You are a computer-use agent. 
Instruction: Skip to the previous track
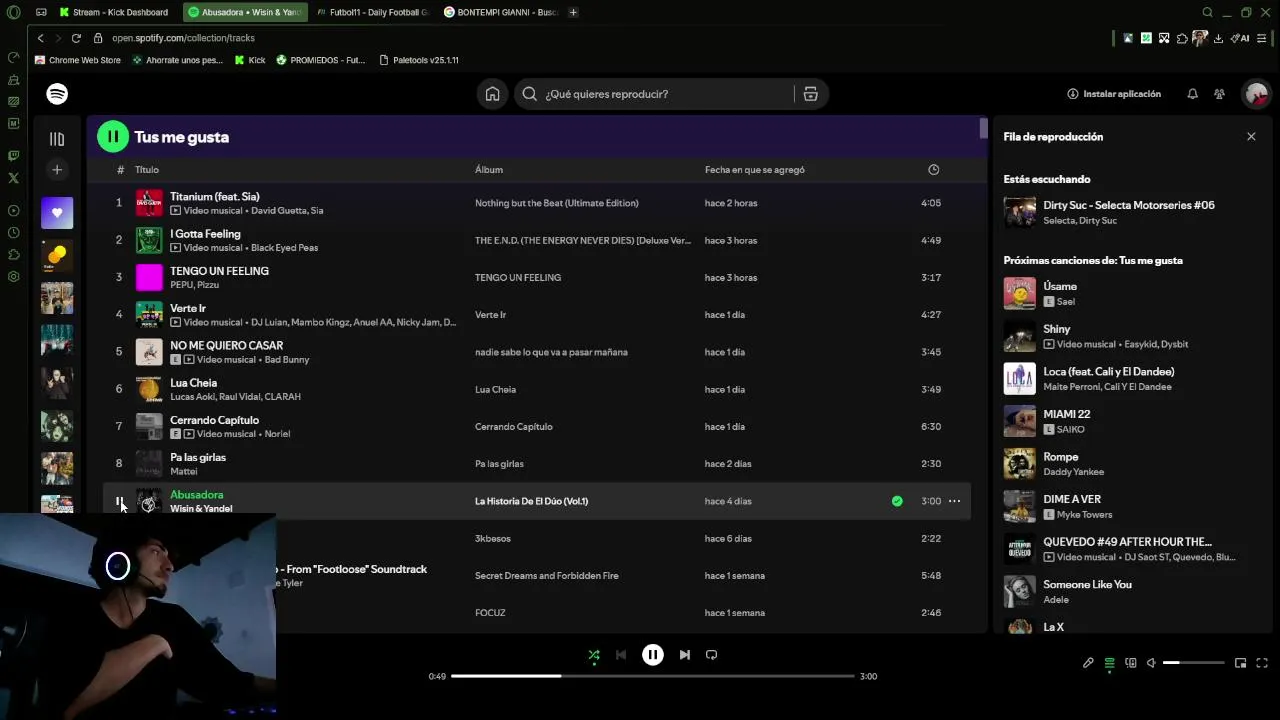click(x=621, y=655)
